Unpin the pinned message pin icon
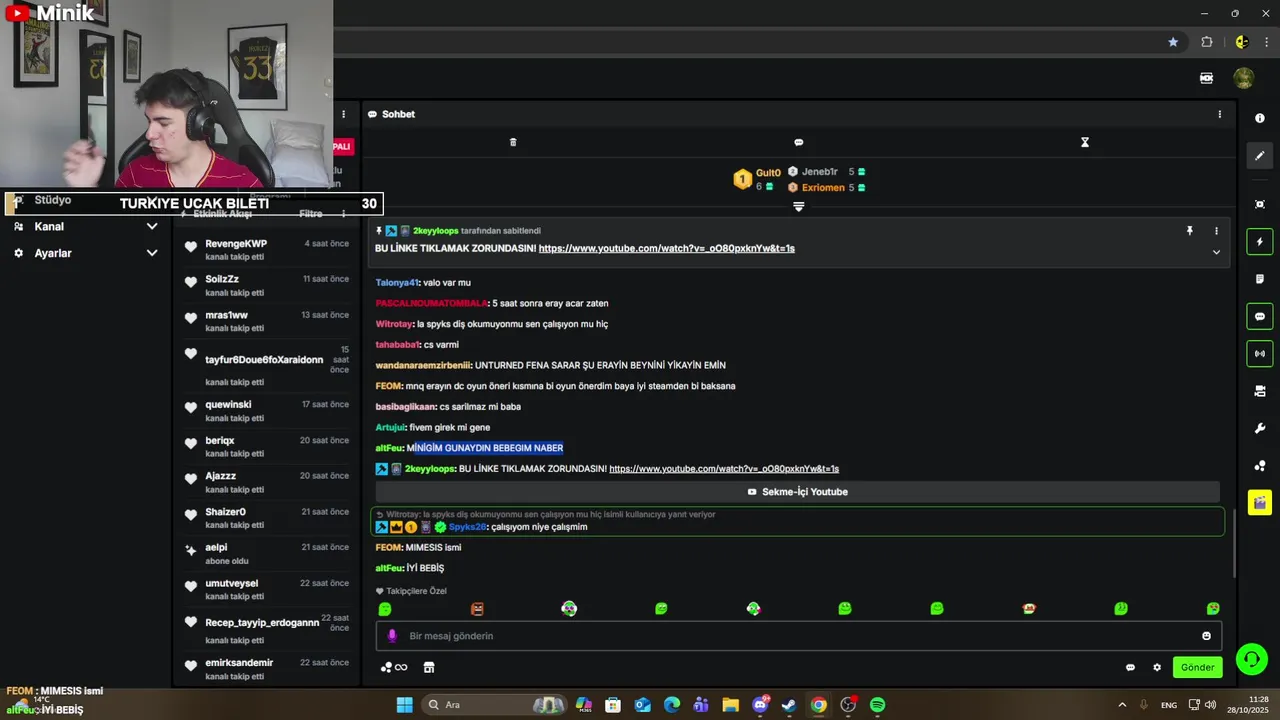1280x720 pixels. [x=1189, y=231]
